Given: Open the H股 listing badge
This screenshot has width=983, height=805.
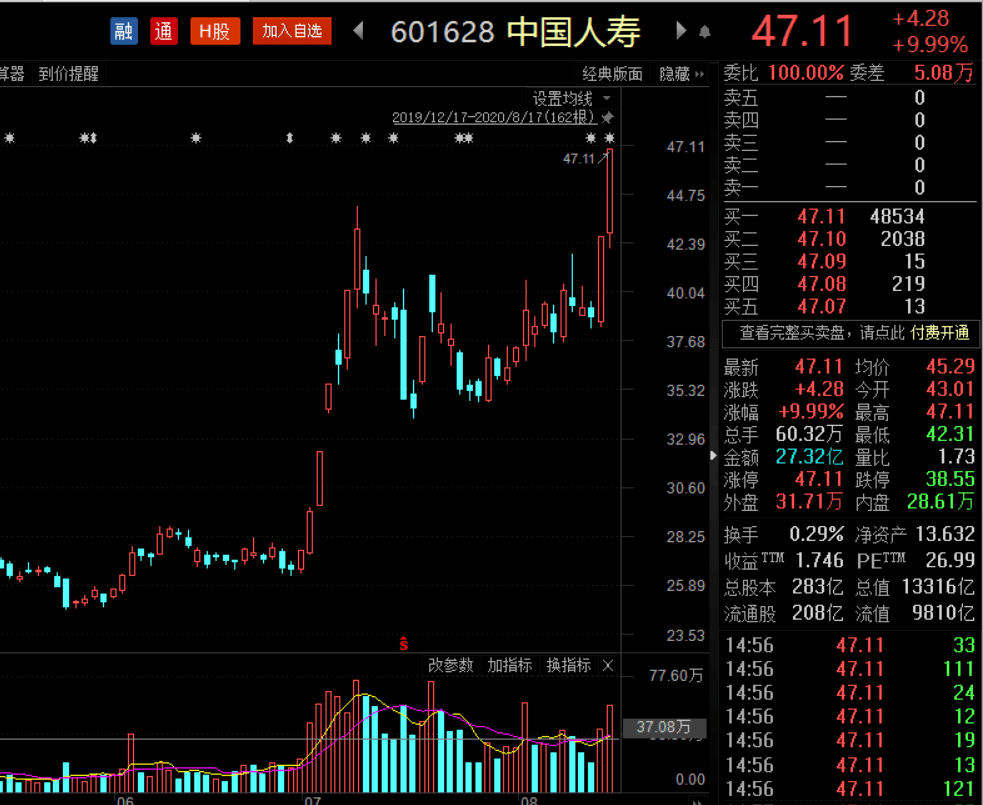Looking at the screenshot, I should pos(215,31).
